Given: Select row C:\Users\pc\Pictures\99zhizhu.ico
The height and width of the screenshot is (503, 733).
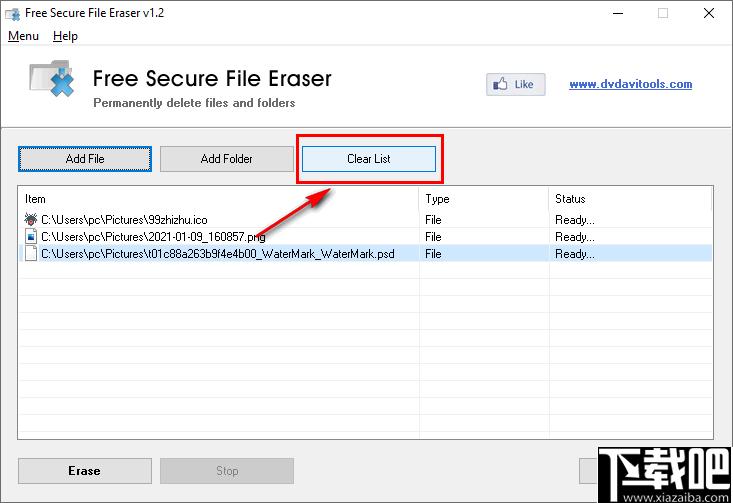Looking at the screenshot, I should [x=366, y=219].
